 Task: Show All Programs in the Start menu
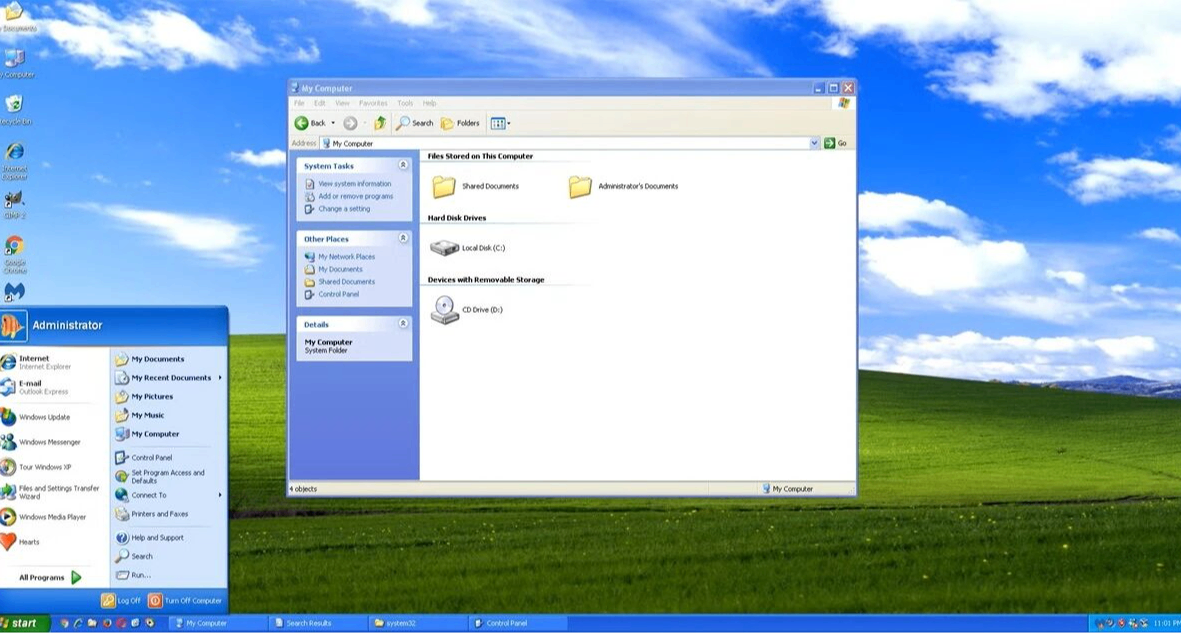(50, 577)
